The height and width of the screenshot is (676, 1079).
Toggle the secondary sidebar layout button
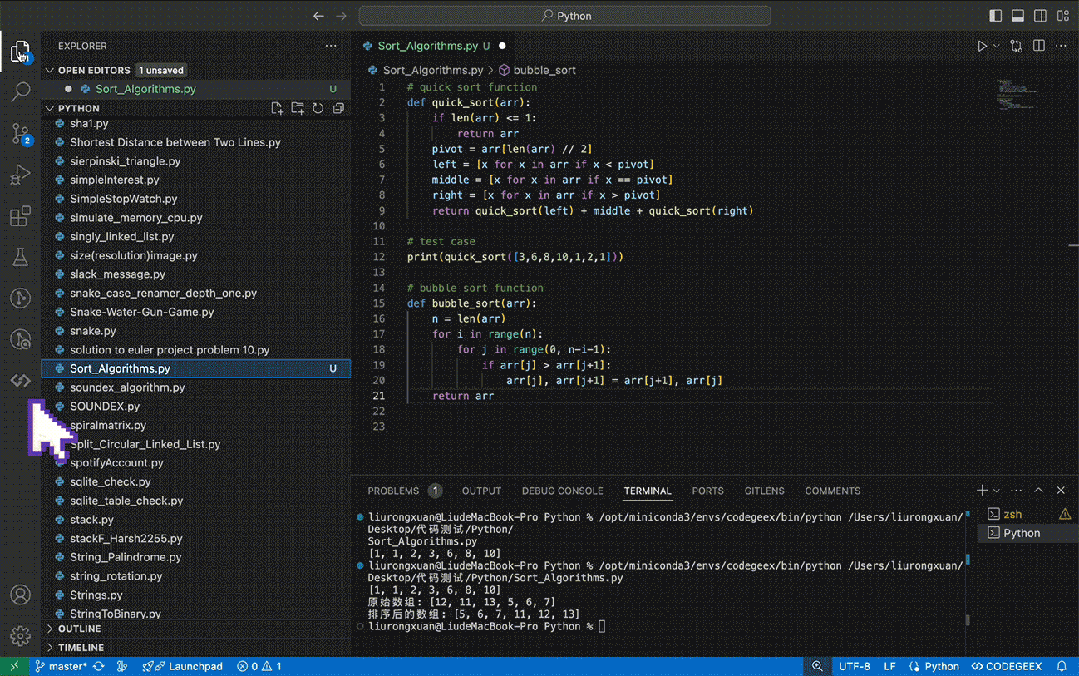tap(1040, 16)
